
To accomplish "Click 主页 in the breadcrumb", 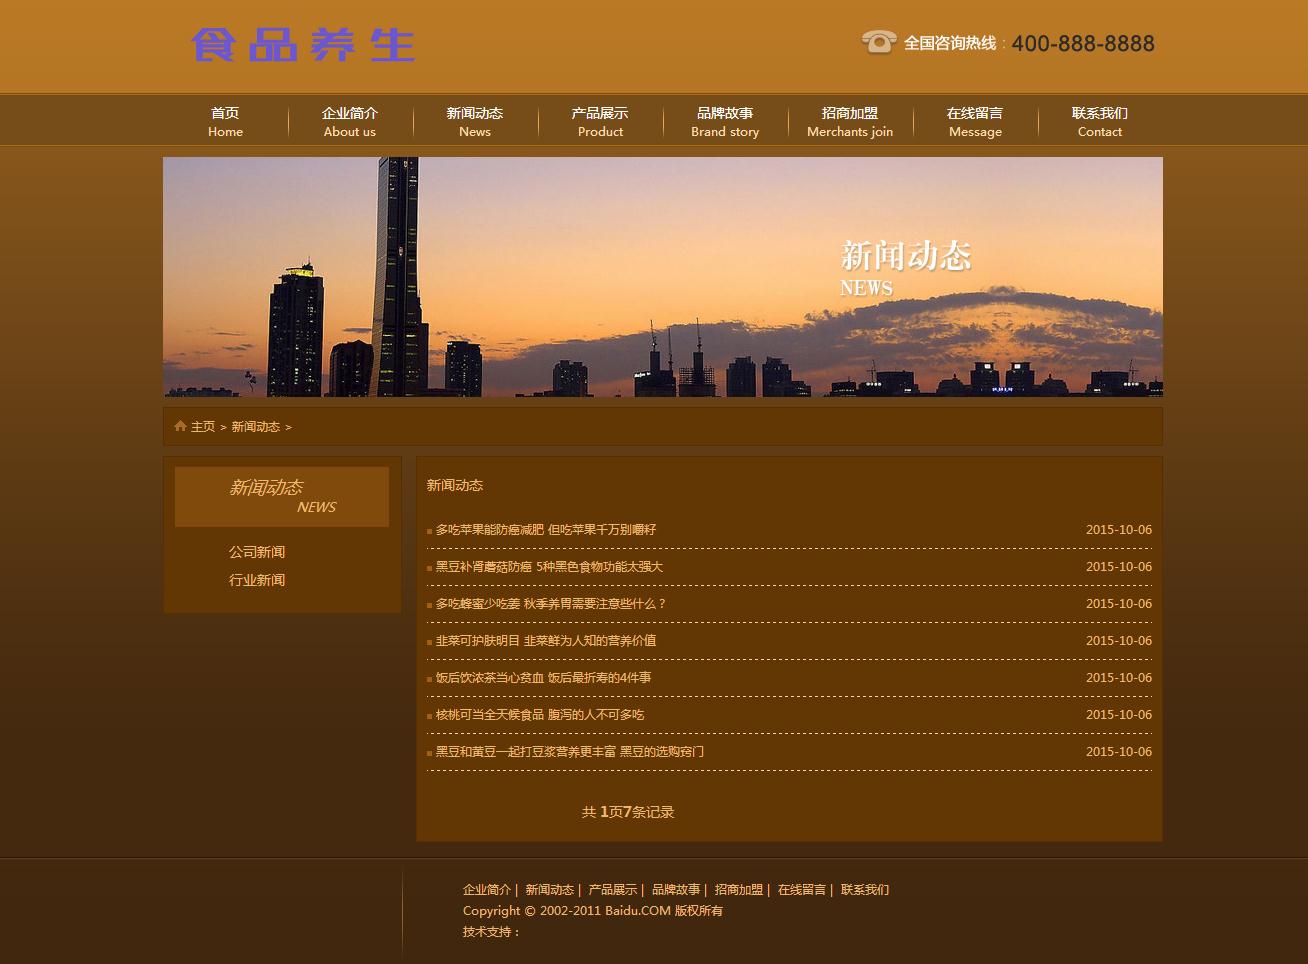I will coord(203,427).
